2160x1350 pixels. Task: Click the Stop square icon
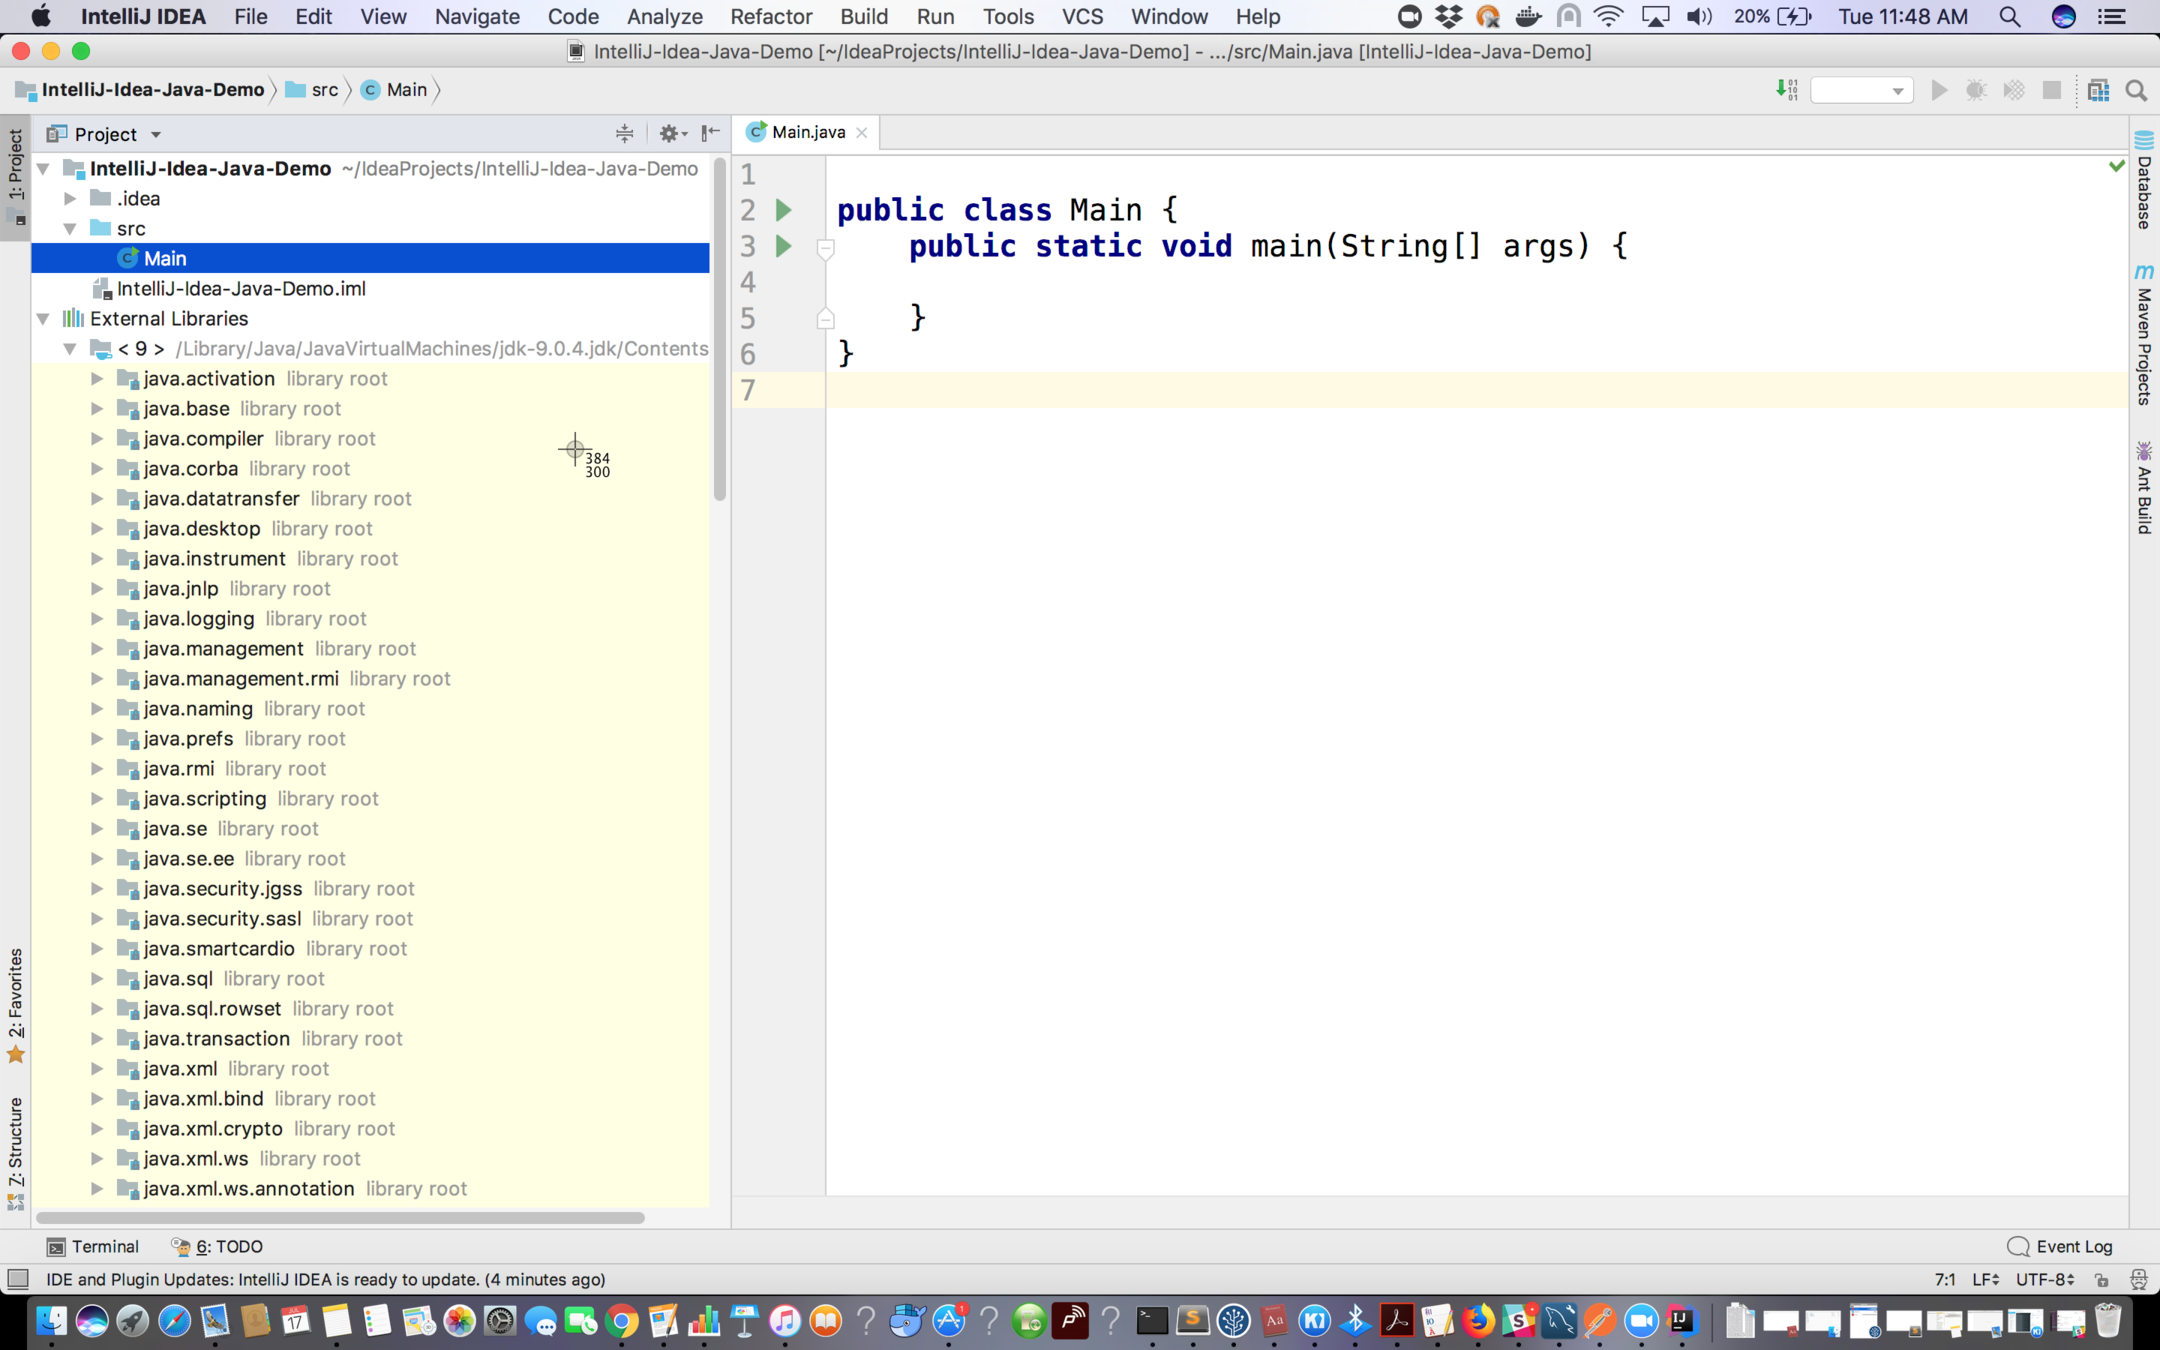coord(2052,90)
